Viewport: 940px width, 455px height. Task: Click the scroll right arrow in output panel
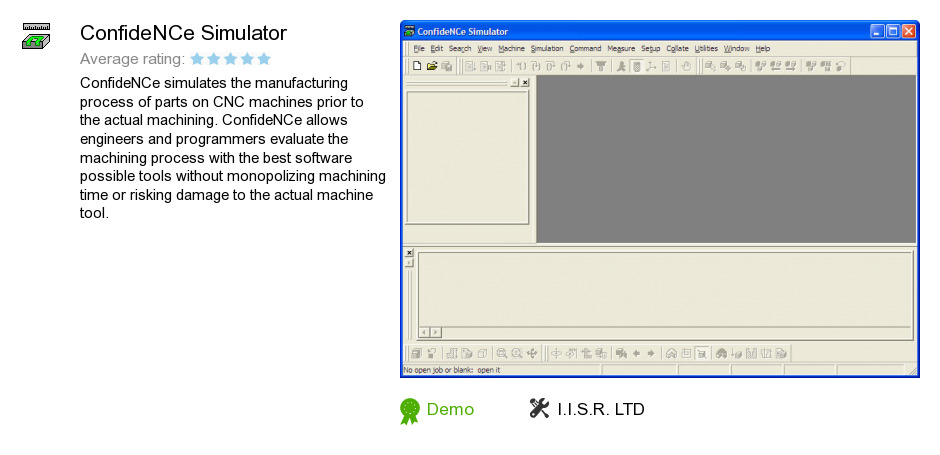436,332
